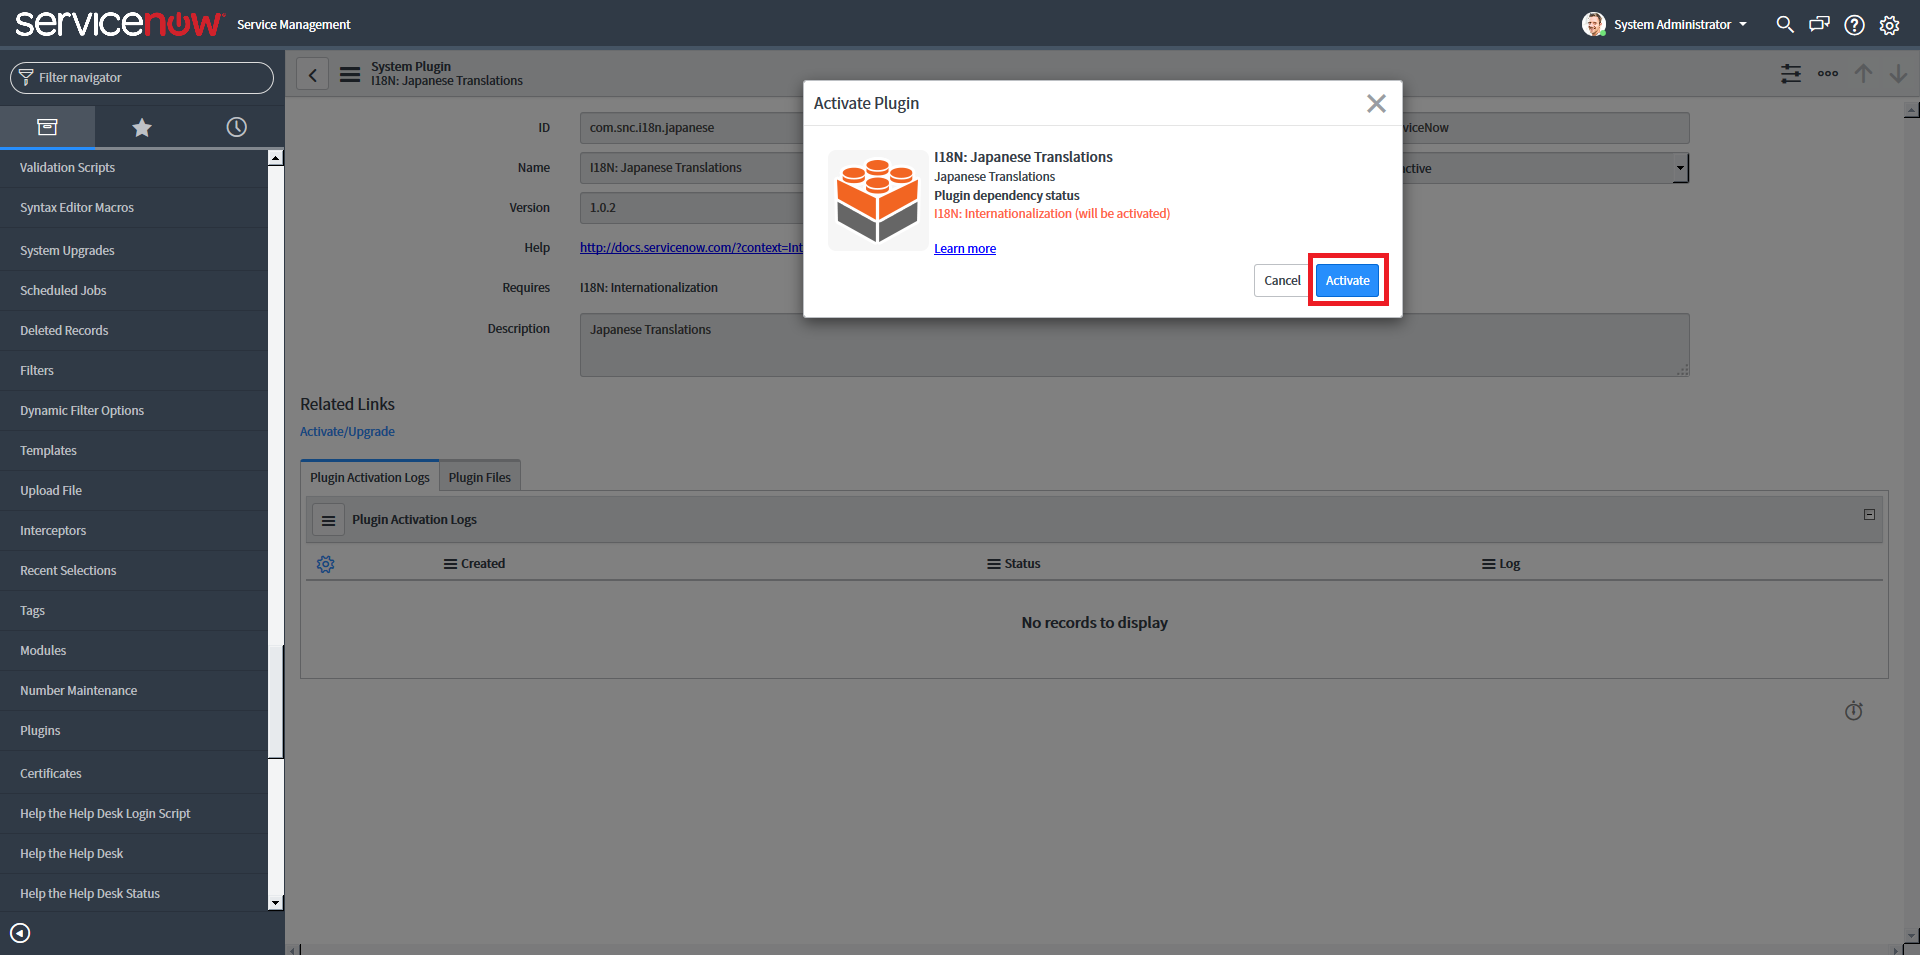Click the Version field
Image resolution: width=1920 pixels, height=955 pixels.
691,208
